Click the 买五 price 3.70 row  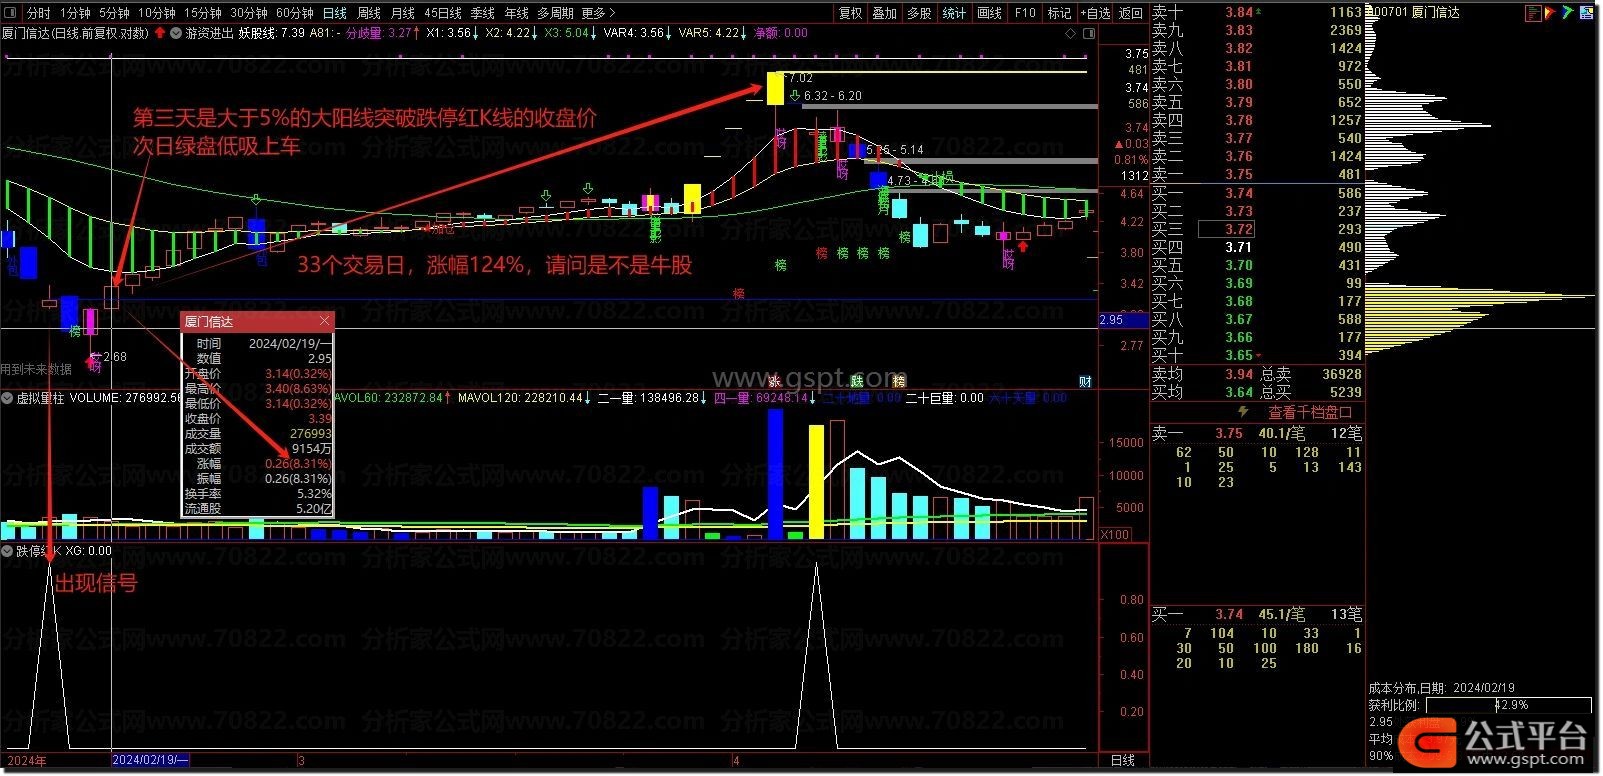1257,265
